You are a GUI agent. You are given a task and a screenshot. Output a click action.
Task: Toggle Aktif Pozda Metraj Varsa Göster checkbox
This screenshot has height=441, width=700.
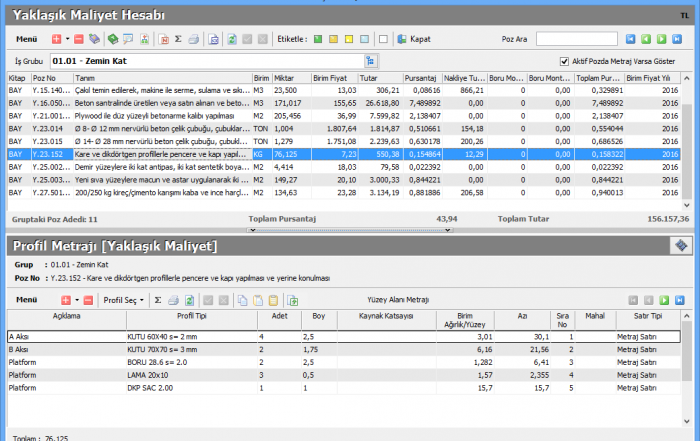click(565, 61)
